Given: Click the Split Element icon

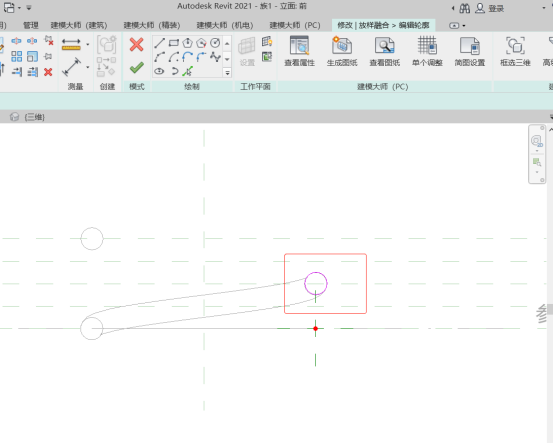Looking at the screenshot, I should tap(16, 41).
